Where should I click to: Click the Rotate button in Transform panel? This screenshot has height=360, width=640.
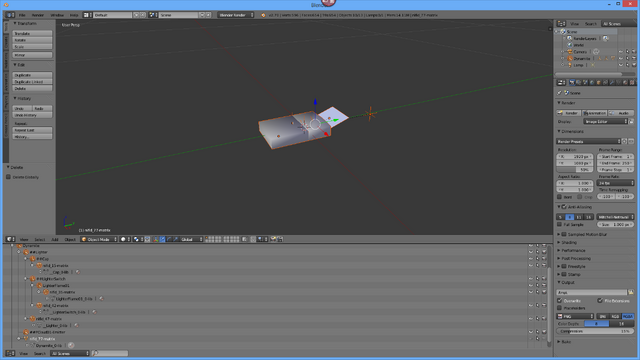click(32, 40)
